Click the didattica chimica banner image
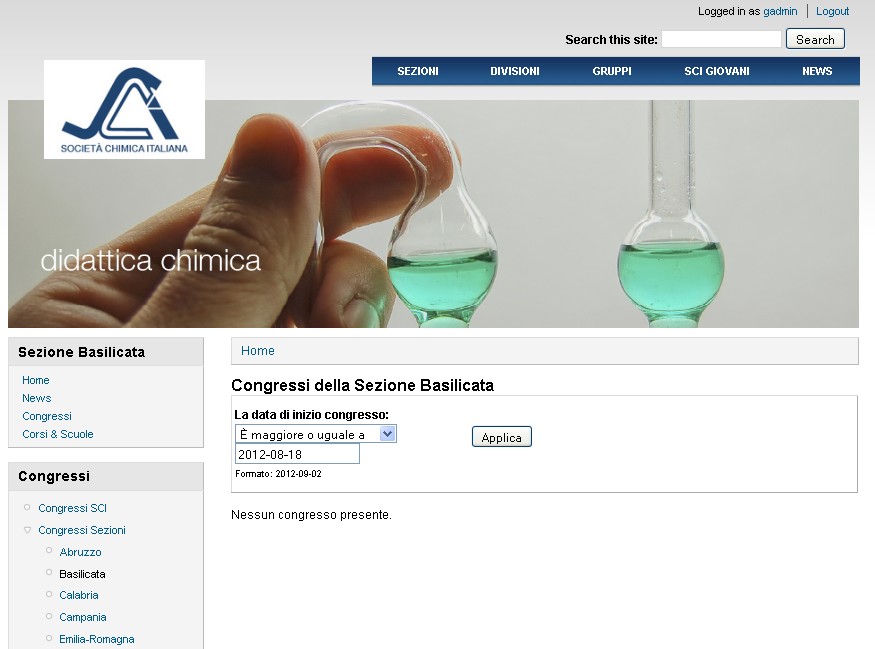The image size is (875, 649). (x=433, y=214)
